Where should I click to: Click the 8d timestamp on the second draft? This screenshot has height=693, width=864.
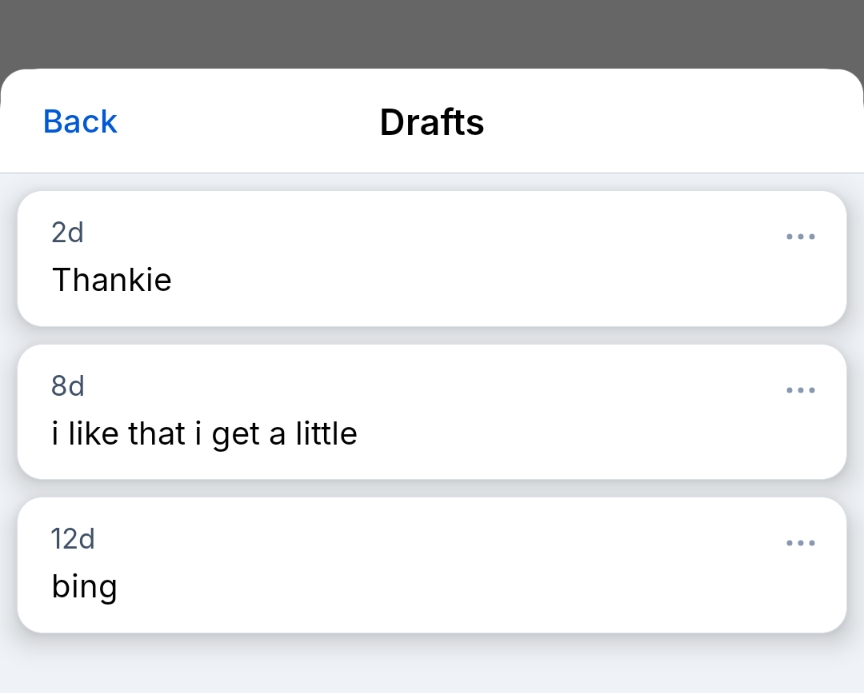coord(68,386)
